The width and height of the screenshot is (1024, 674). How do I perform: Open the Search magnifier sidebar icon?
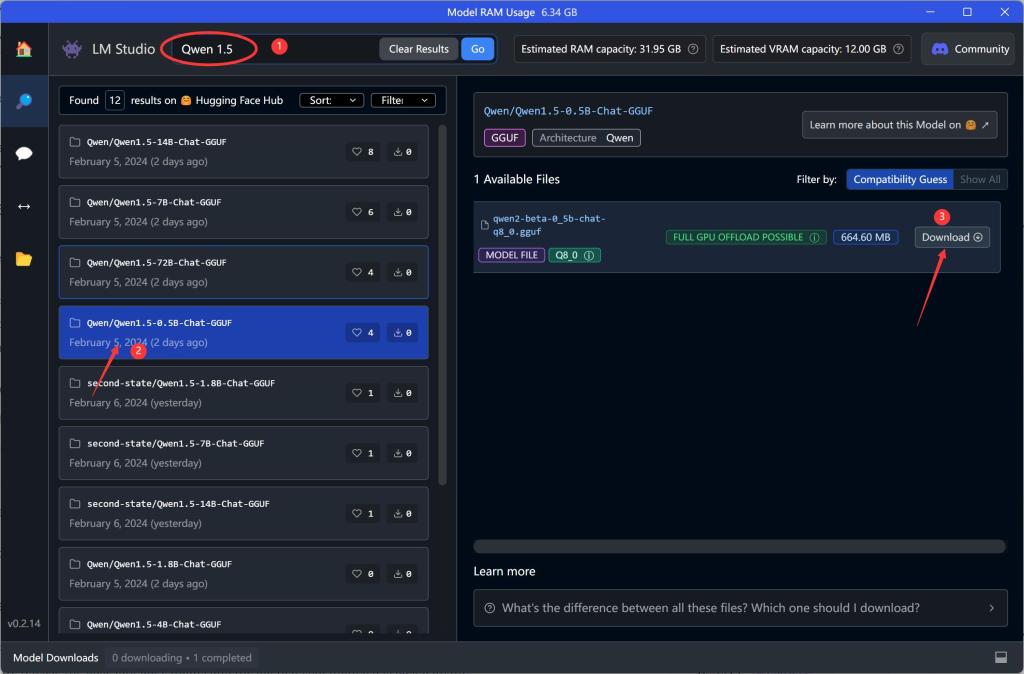pos(24,101)
